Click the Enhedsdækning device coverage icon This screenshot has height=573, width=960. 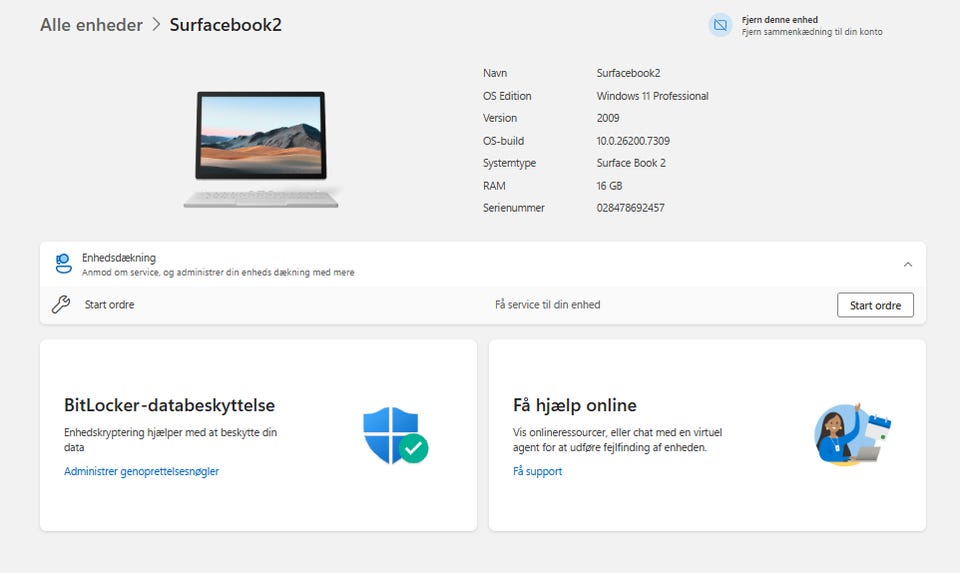point(64,264)
